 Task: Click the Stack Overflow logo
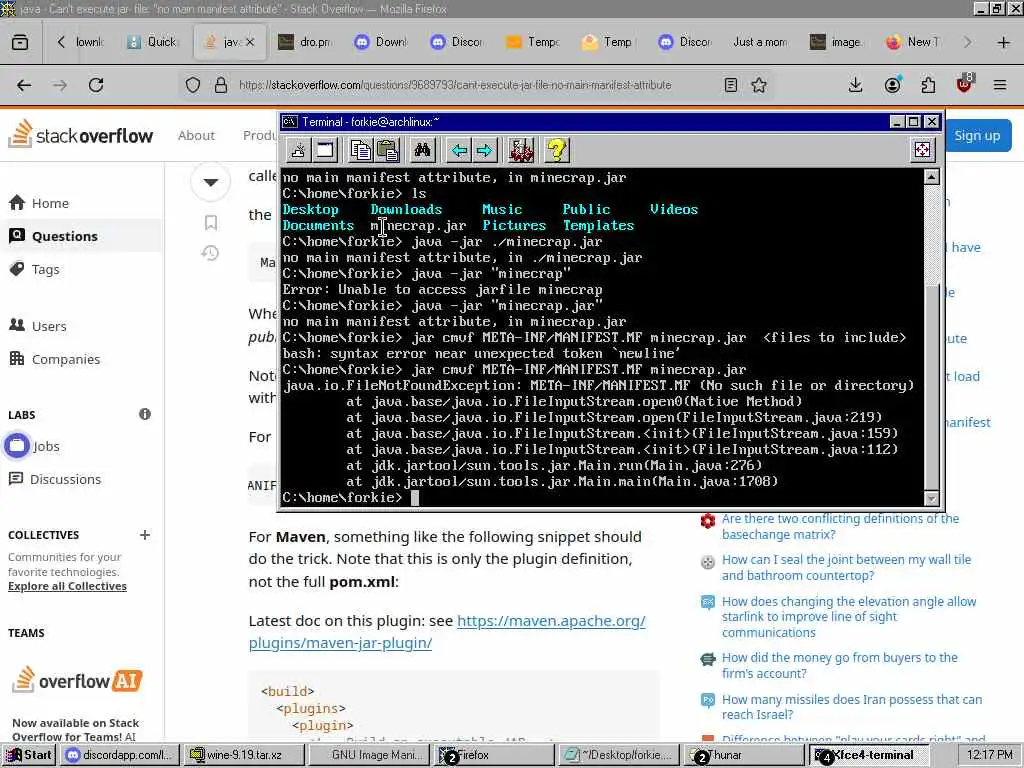pos(81,134)
